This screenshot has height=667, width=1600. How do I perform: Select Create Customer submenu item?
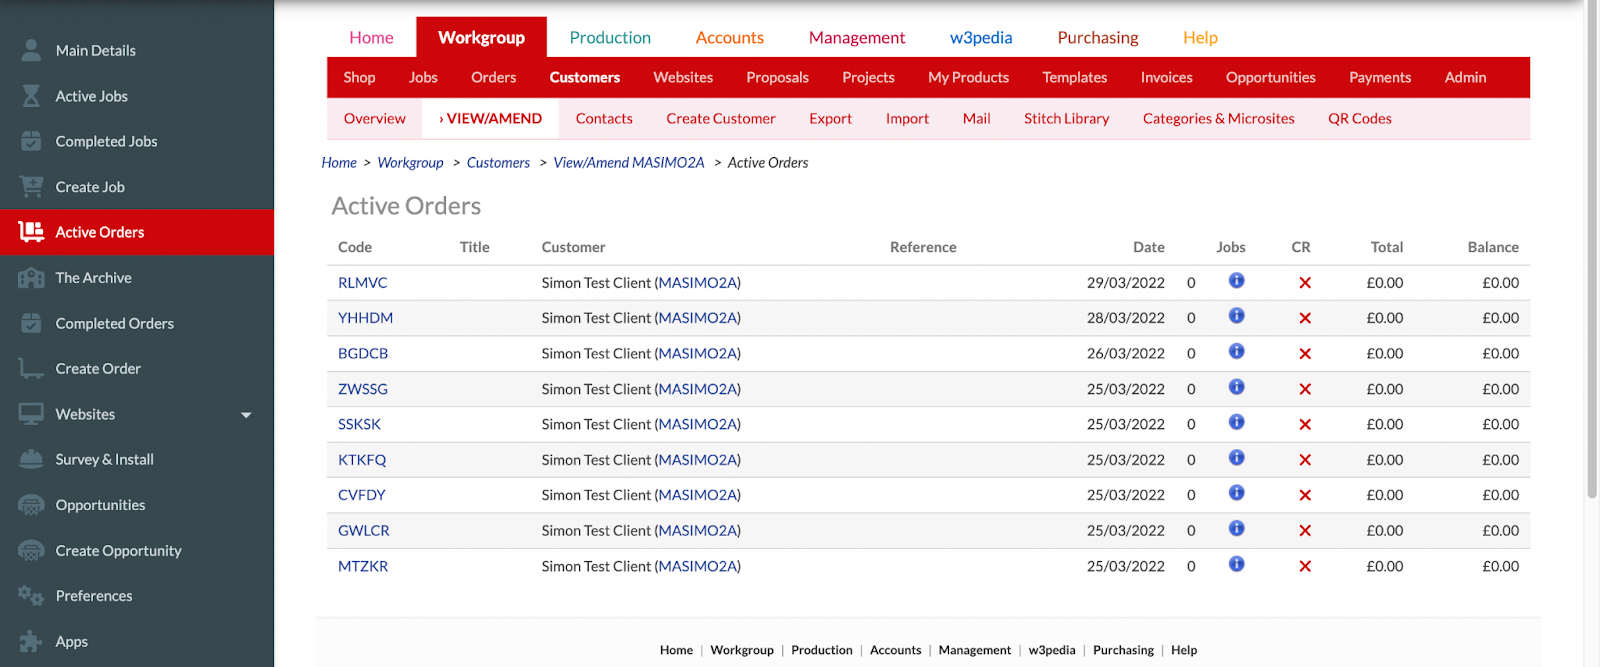721,118
